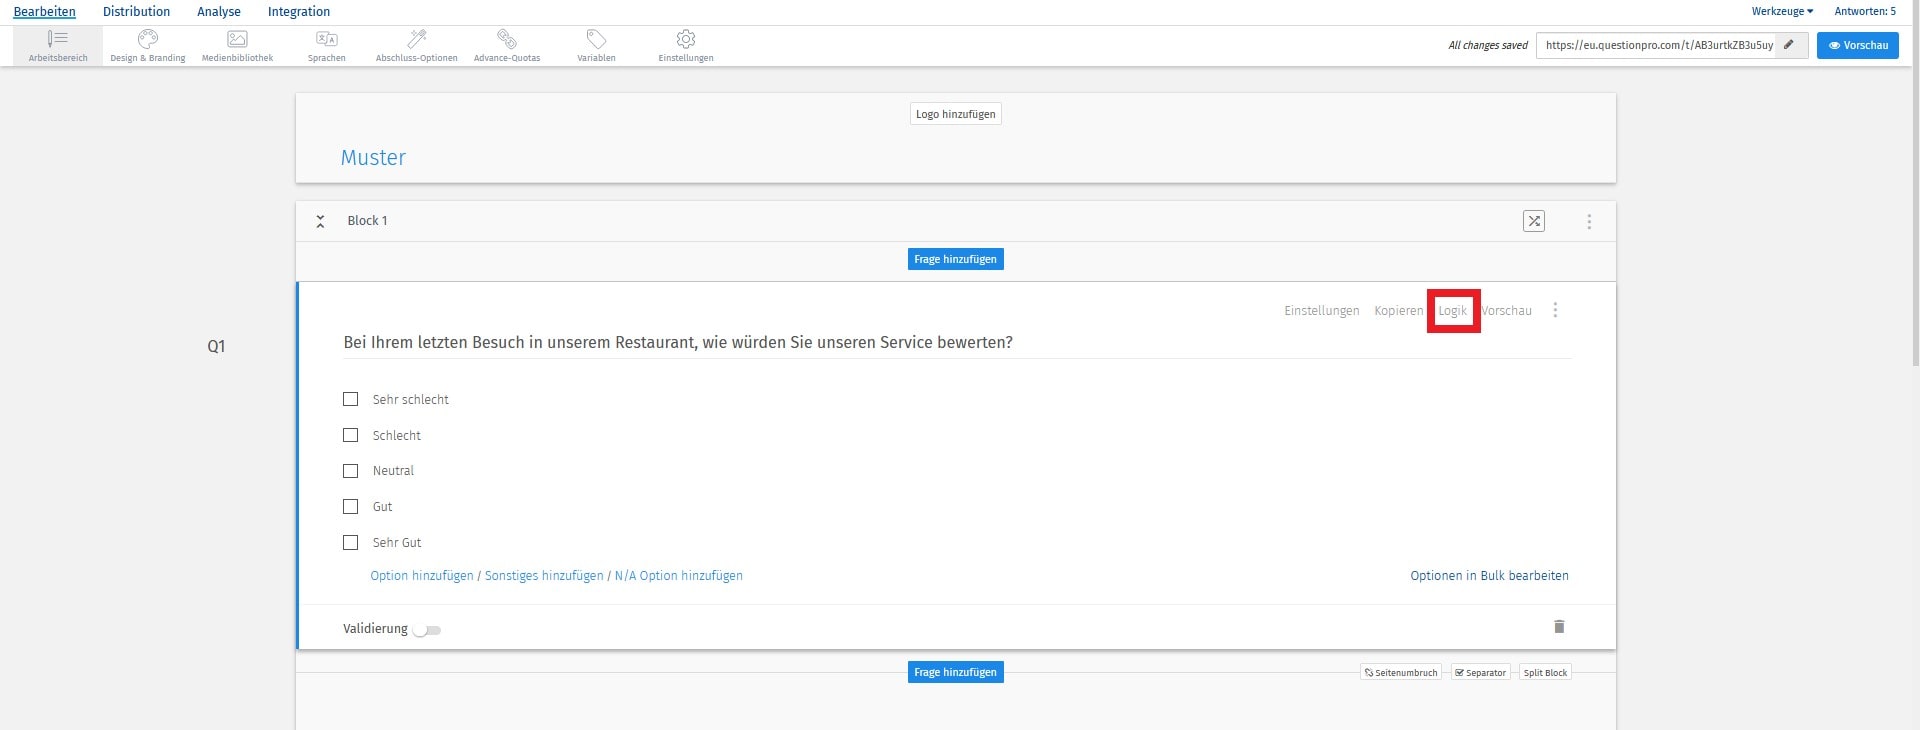The width and height of the screenshot is (1920, 730).
Task: Click the blue Vorschau button
Action: point(1857,45)
